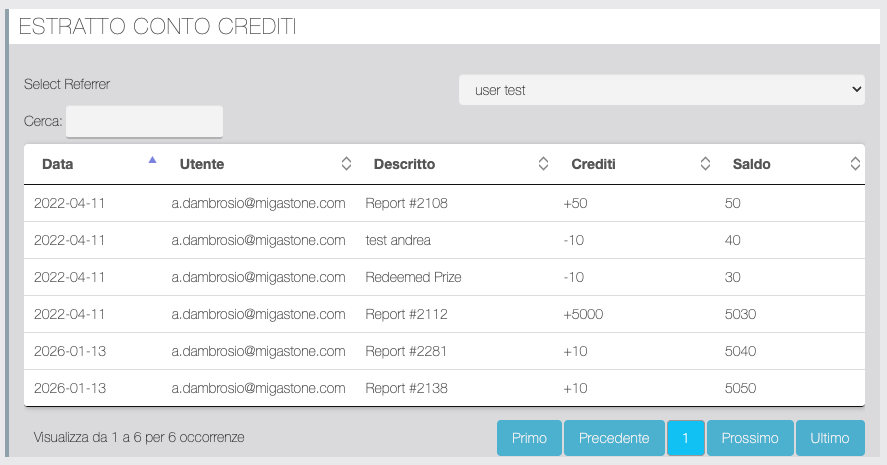The image size is (887, 465).
Task: Focus the Cerca search field
Action: 144,122
